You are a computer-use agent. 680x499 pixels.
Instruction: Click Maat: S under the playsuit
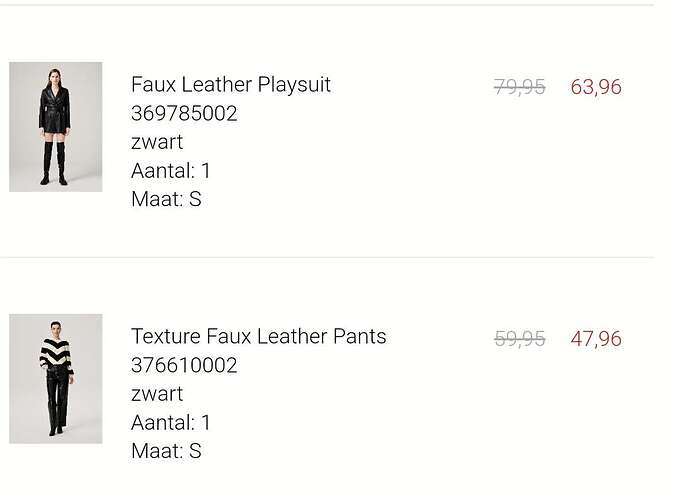coord(166,199)
